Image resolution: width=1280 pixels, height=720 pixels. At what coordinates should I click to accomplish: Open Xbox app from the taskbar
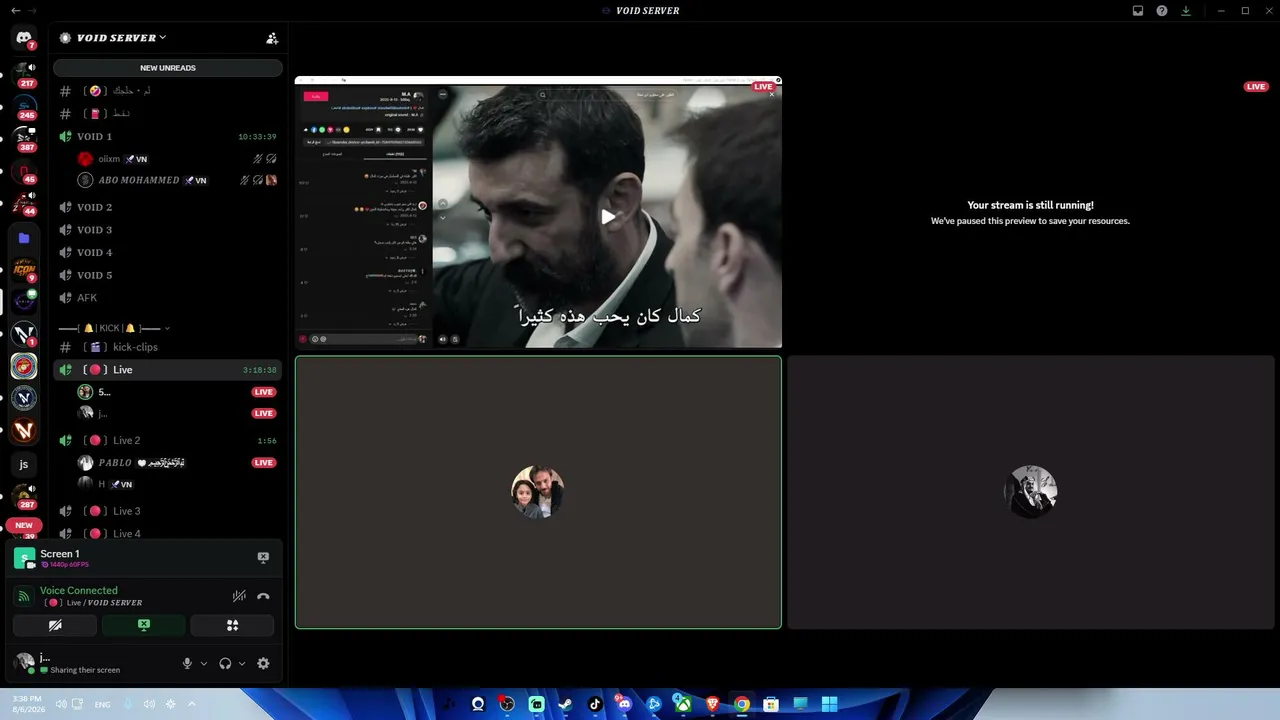coord(683,704)
